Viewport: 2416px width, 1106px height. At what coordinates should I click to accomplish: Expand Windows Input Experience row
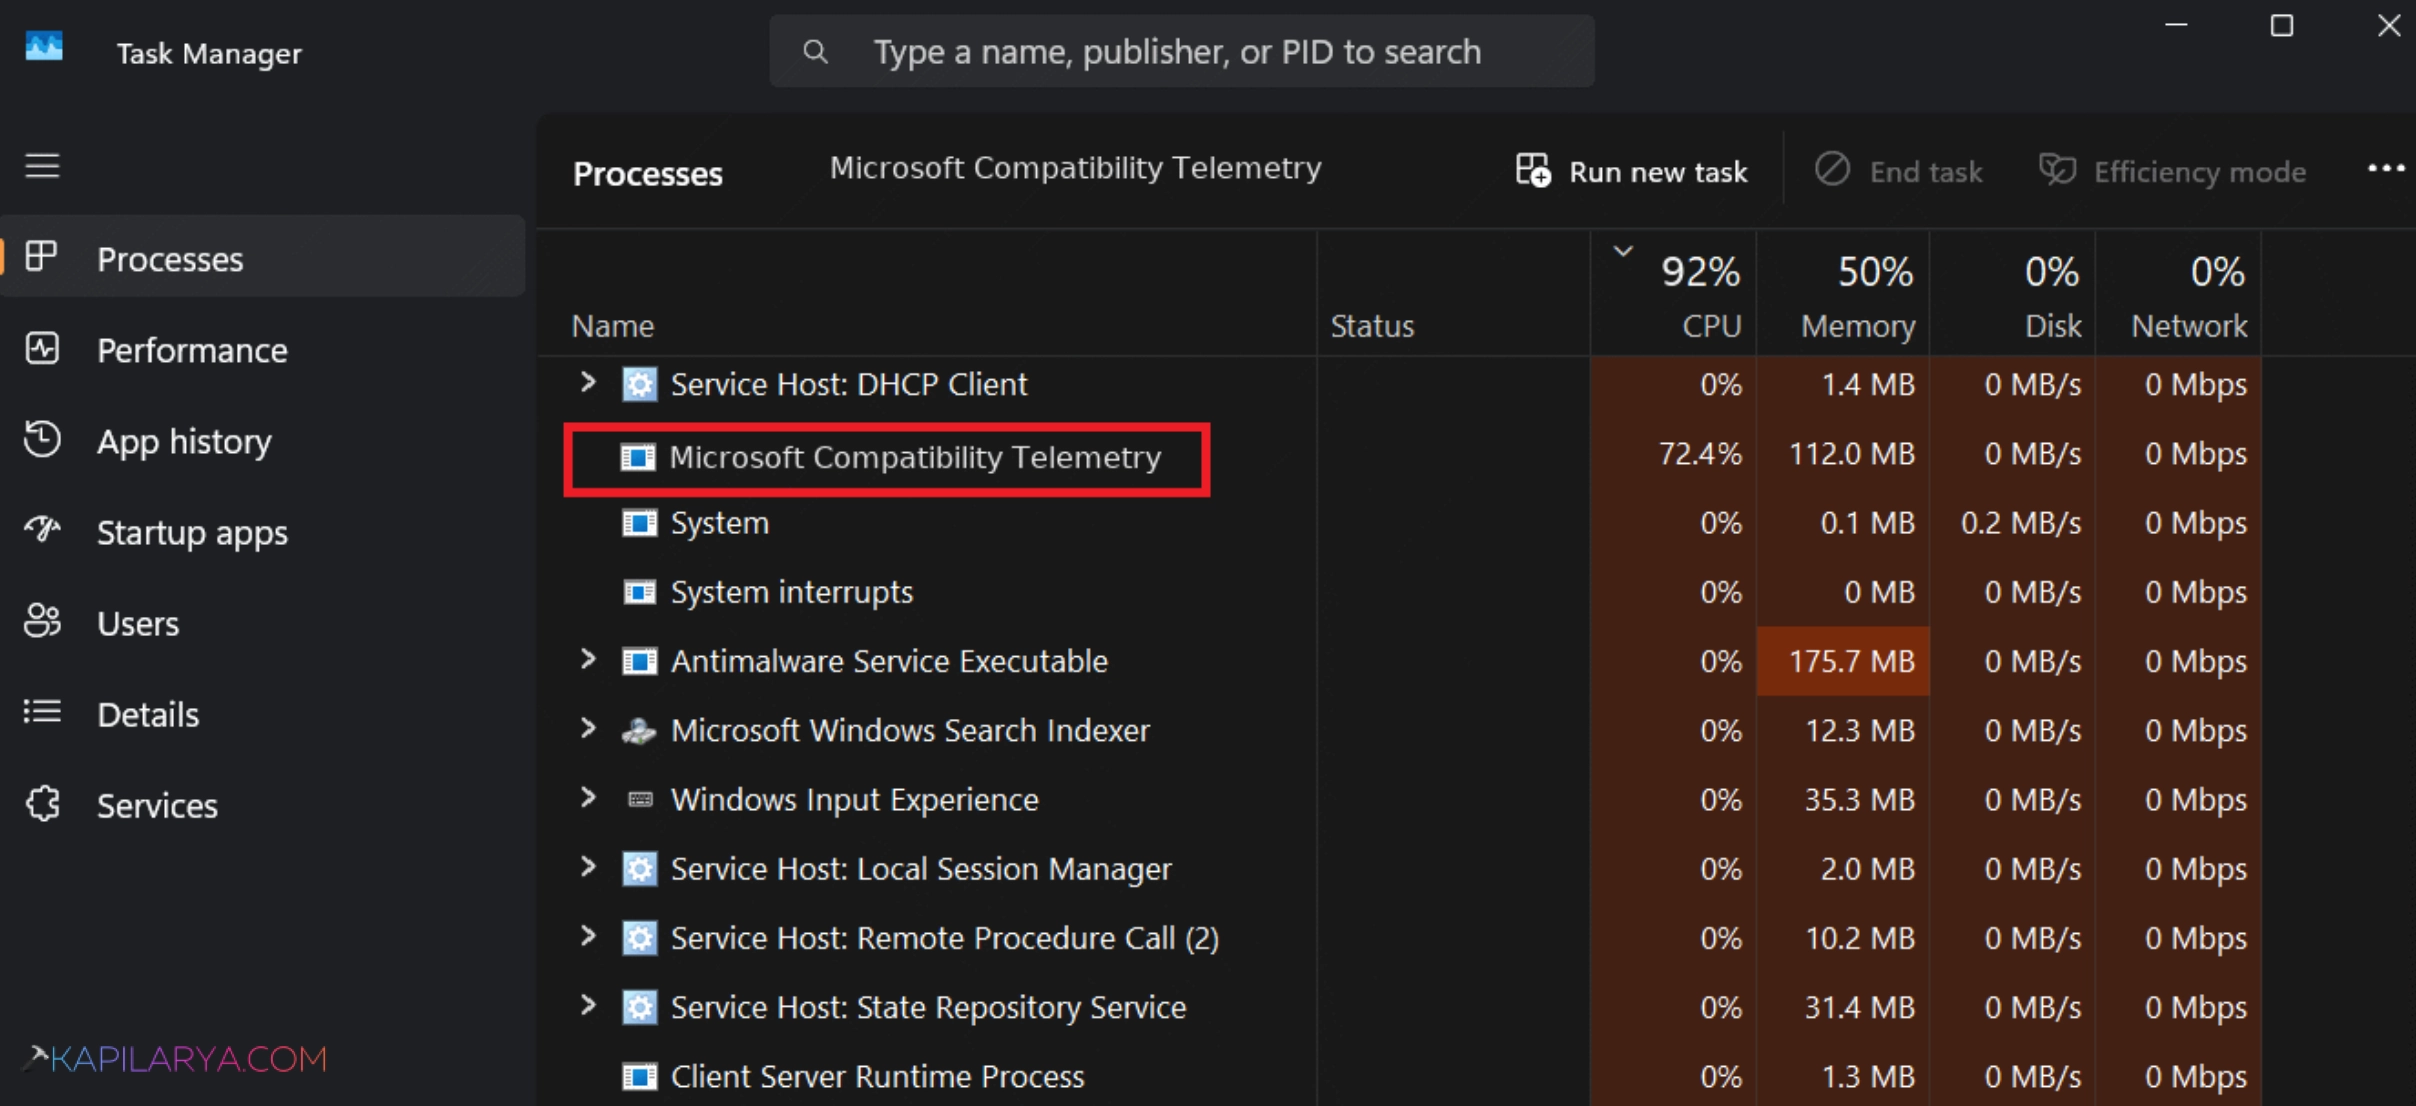point(589,798)
